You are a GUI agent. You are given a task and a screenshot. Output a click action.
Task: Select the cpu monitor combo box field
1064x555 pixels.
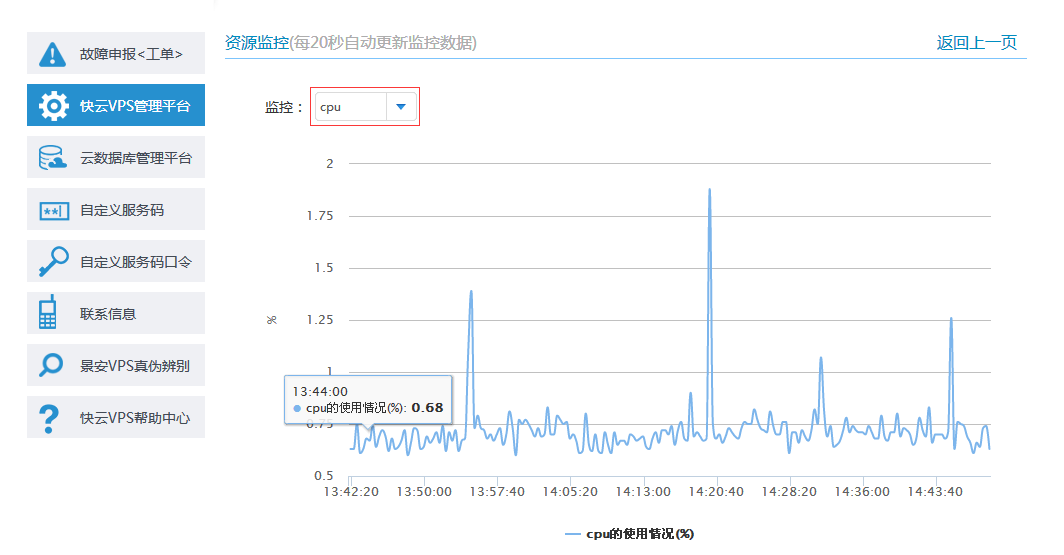pos(350,107)
